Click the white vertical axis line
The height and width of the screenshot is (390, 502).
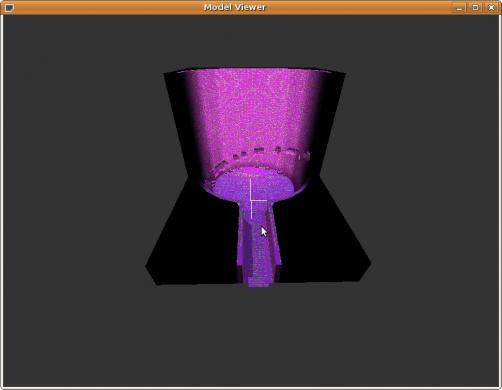[x=251, y=199]
